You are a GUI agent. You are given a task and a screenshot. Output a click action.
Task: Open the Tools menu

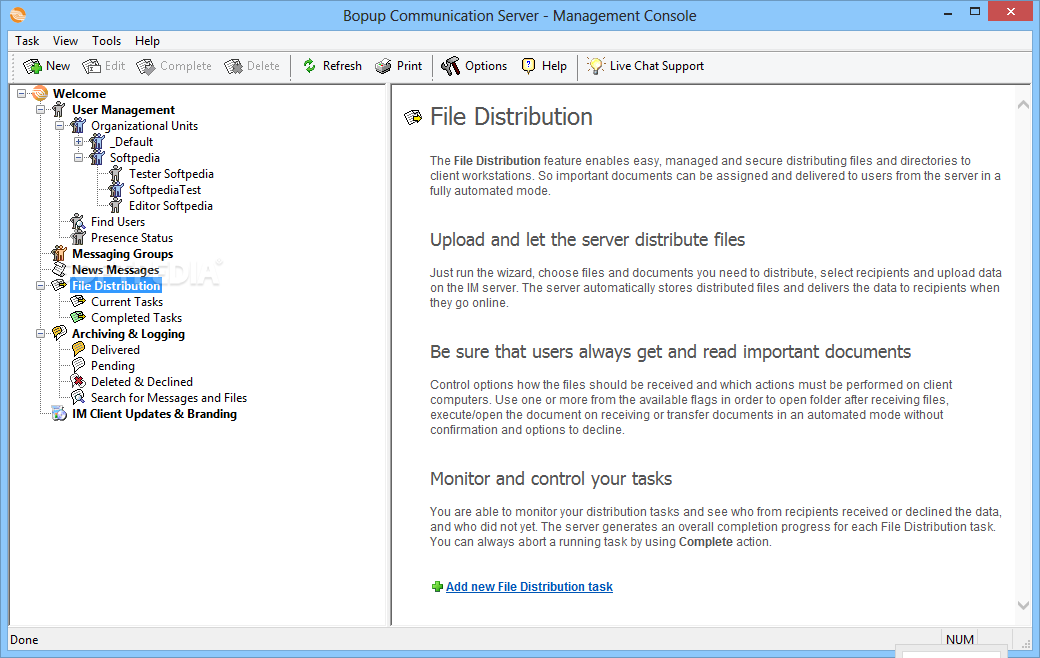tap(106, 41)
